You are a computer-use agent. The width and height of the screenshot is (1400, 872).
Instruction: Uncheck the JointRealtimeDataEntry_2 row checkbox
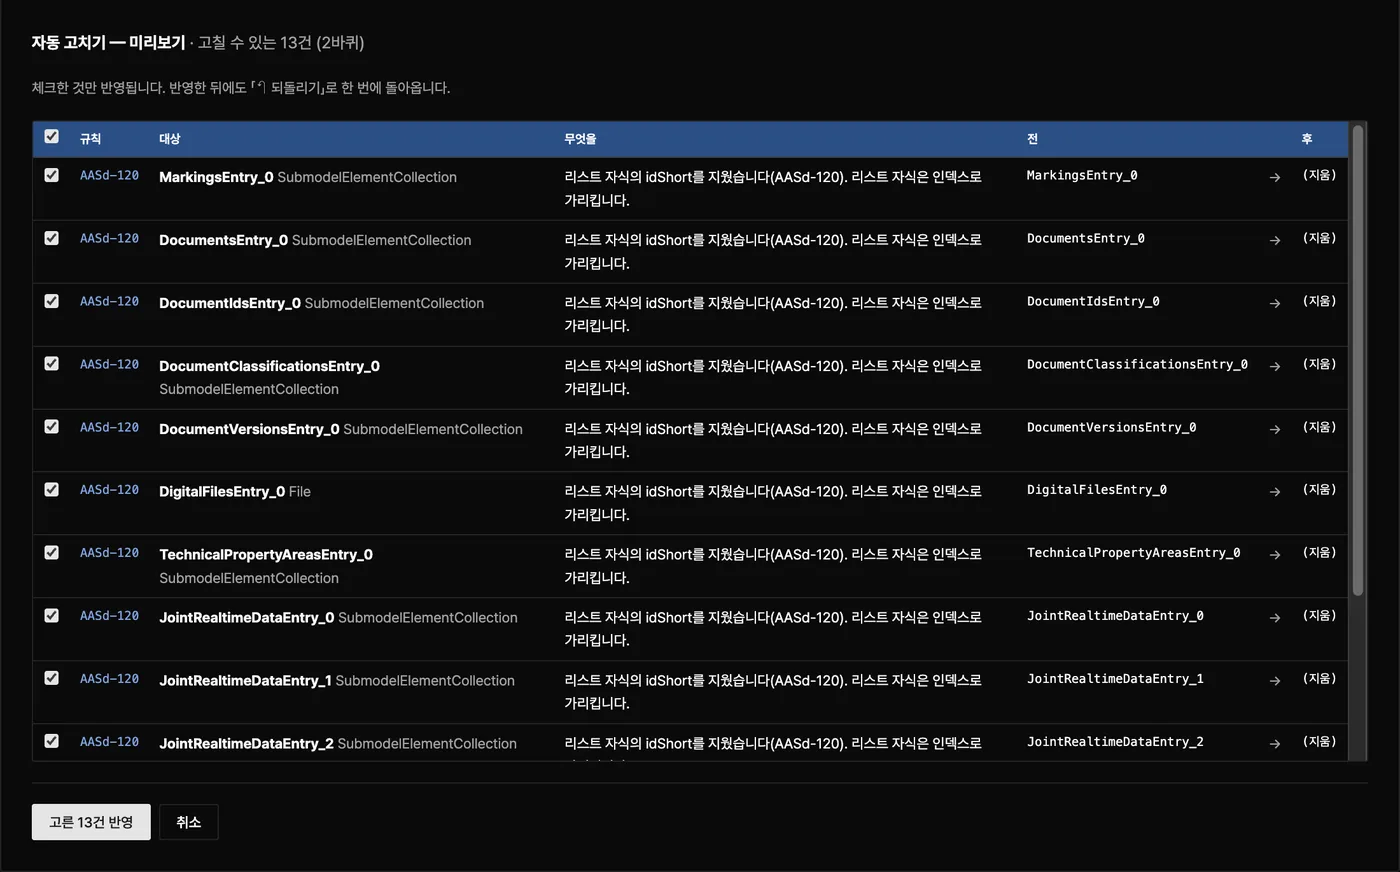52,741
